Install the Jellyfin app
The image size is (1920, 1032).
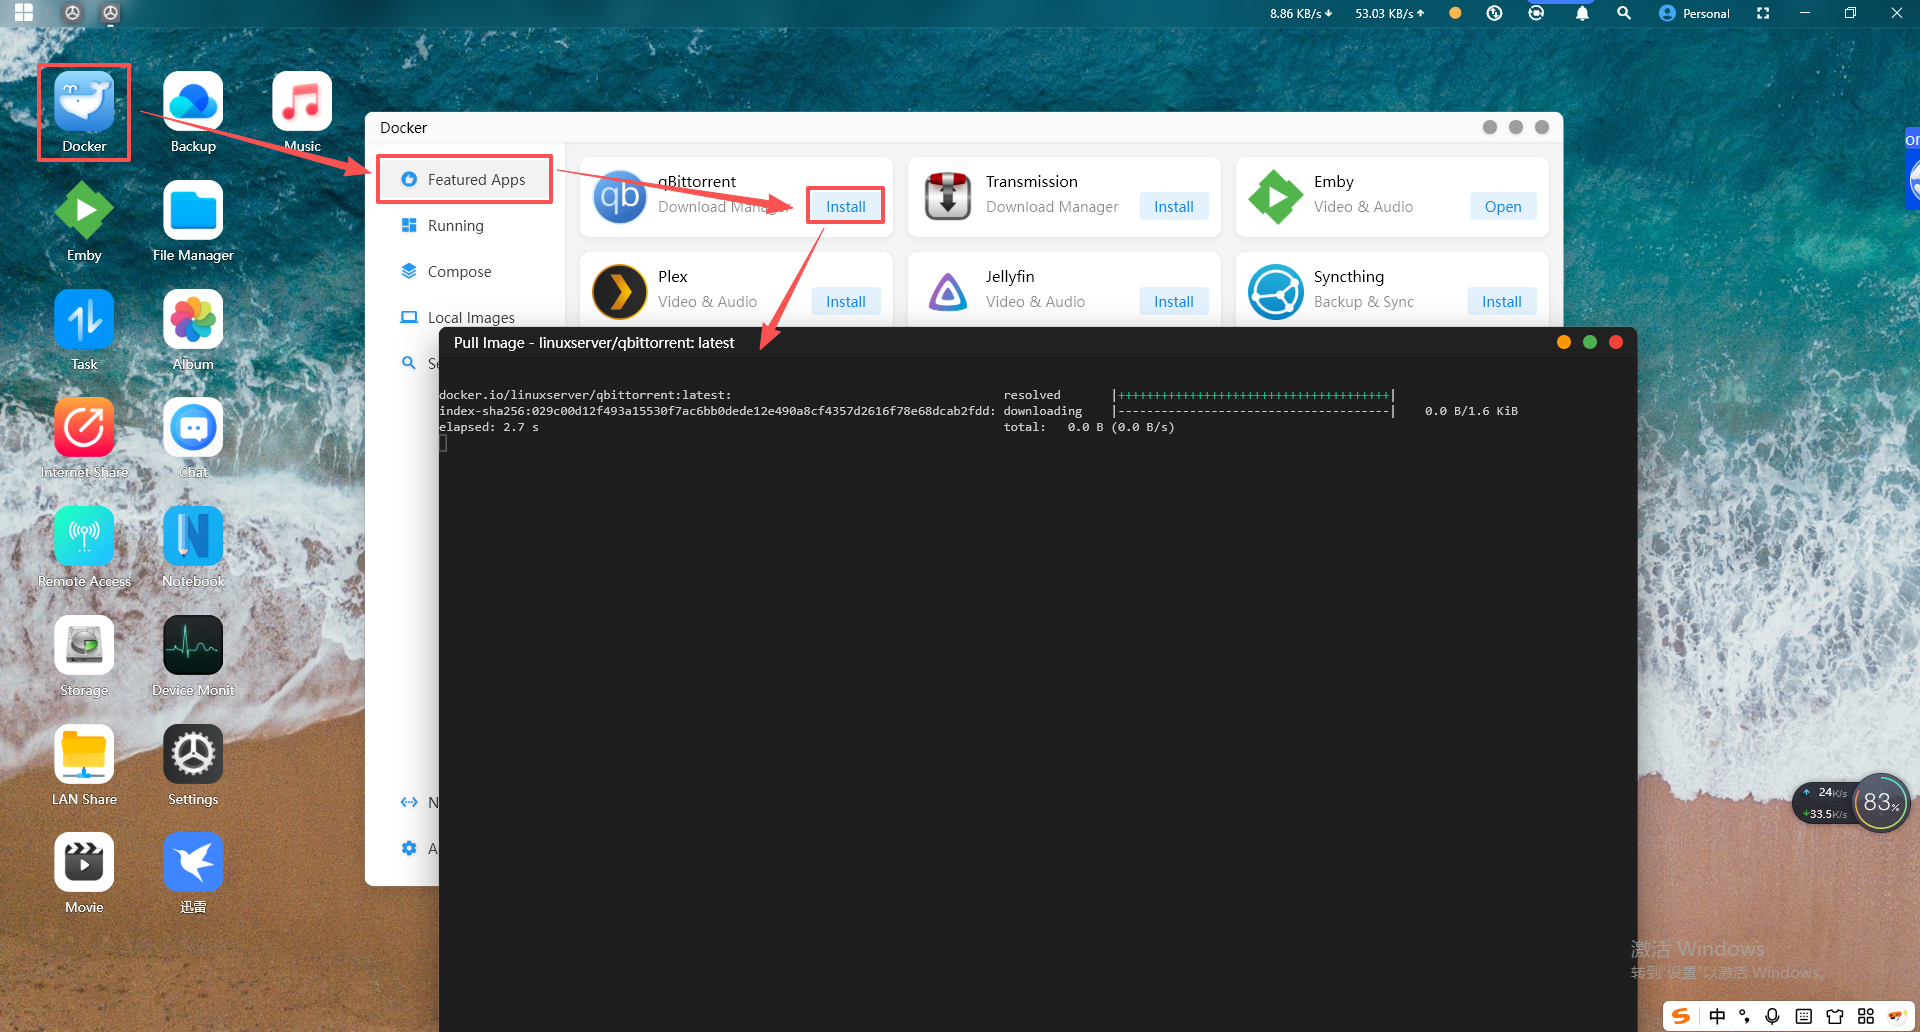[1174, 301]
